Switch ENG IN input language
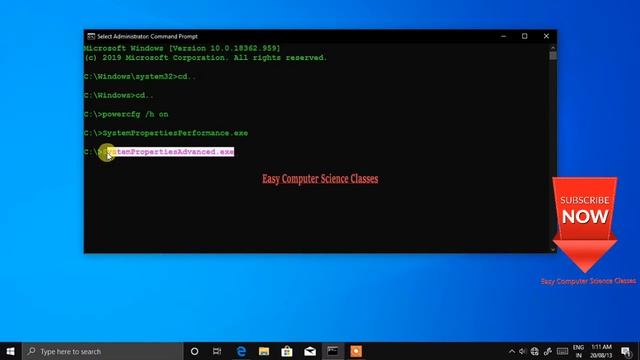This screenshot has height=360, width=640. [578, 351]
